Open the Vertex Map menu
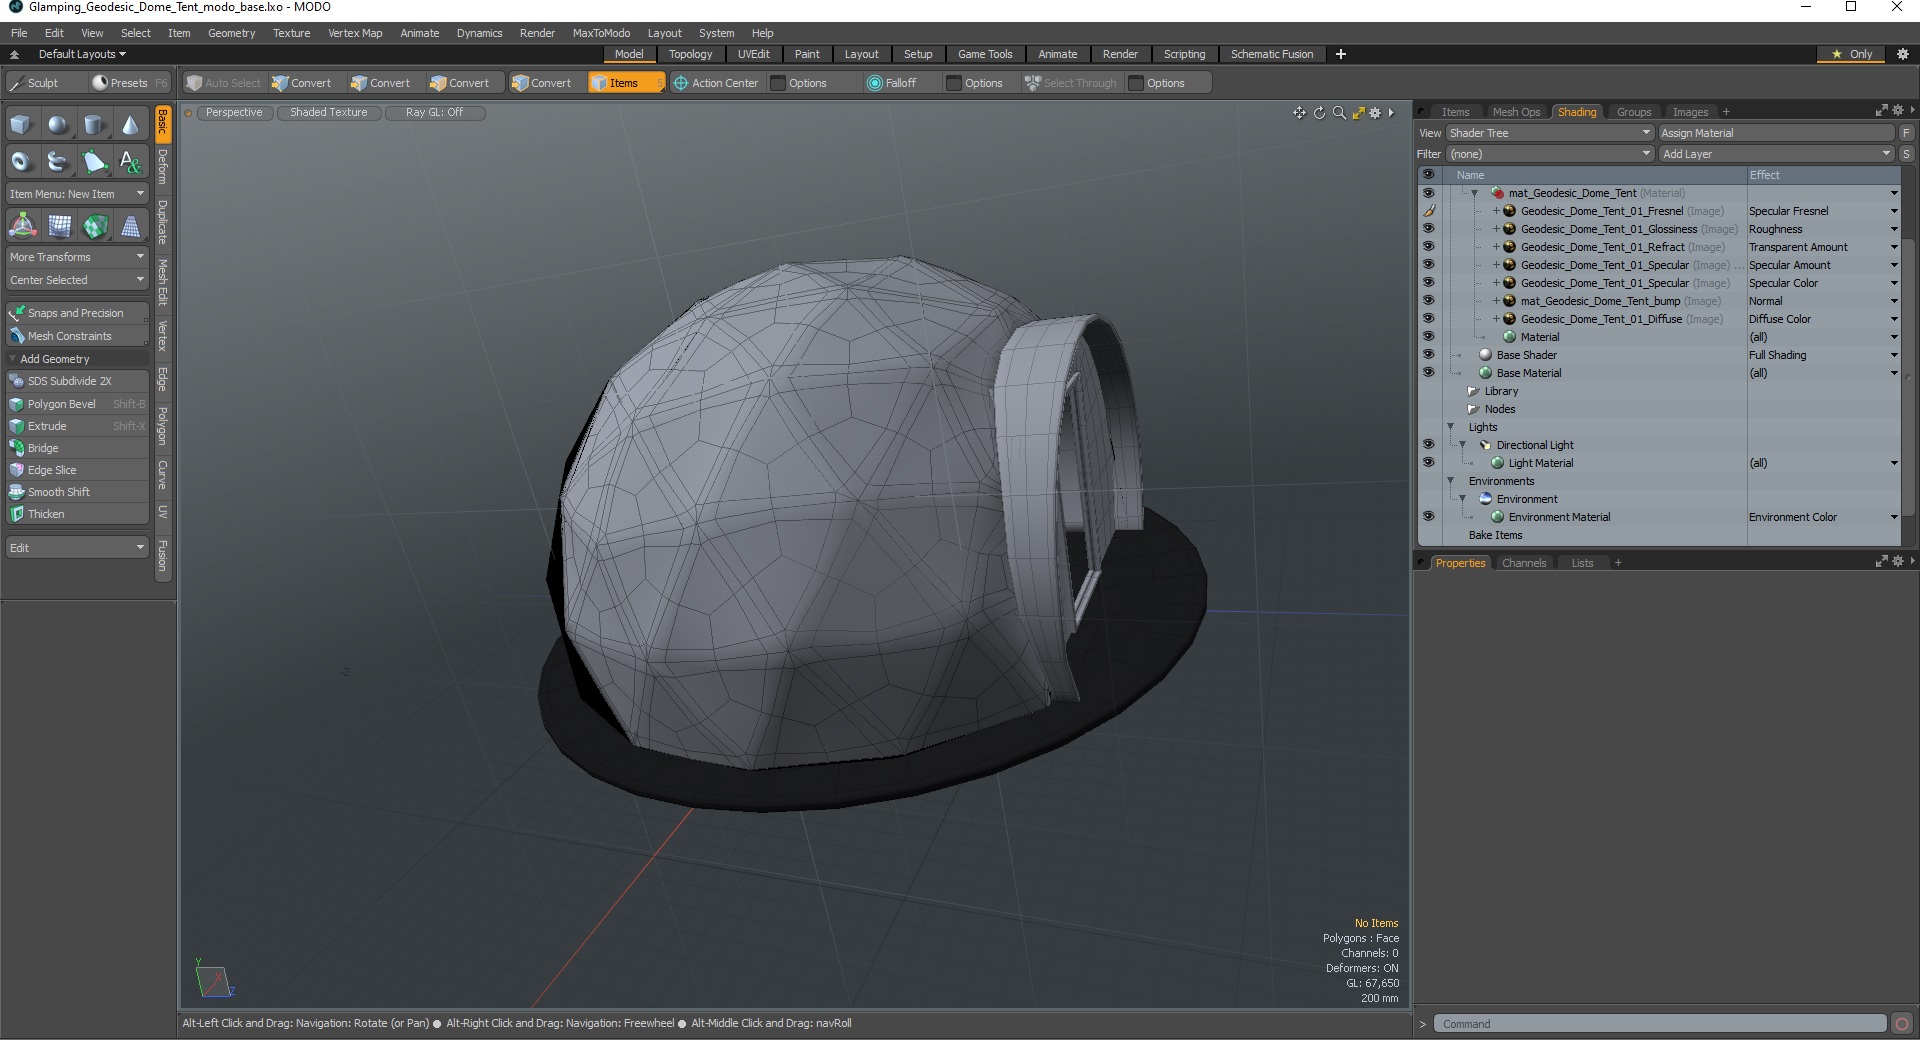Viewport: 1920px width, 1040px height. coord(355,33)
